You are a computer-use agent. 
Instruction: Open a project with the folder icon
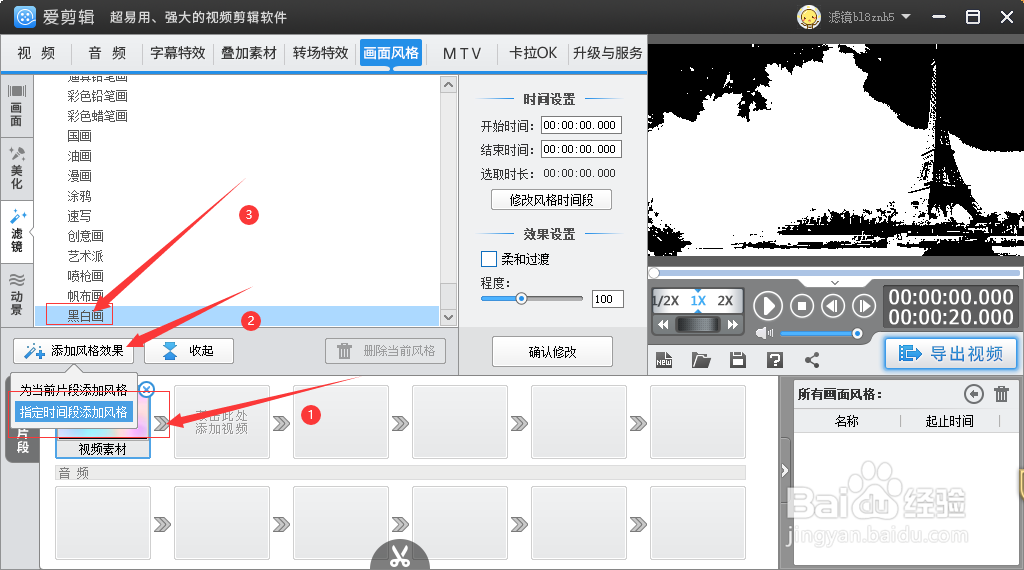[701, 360]
